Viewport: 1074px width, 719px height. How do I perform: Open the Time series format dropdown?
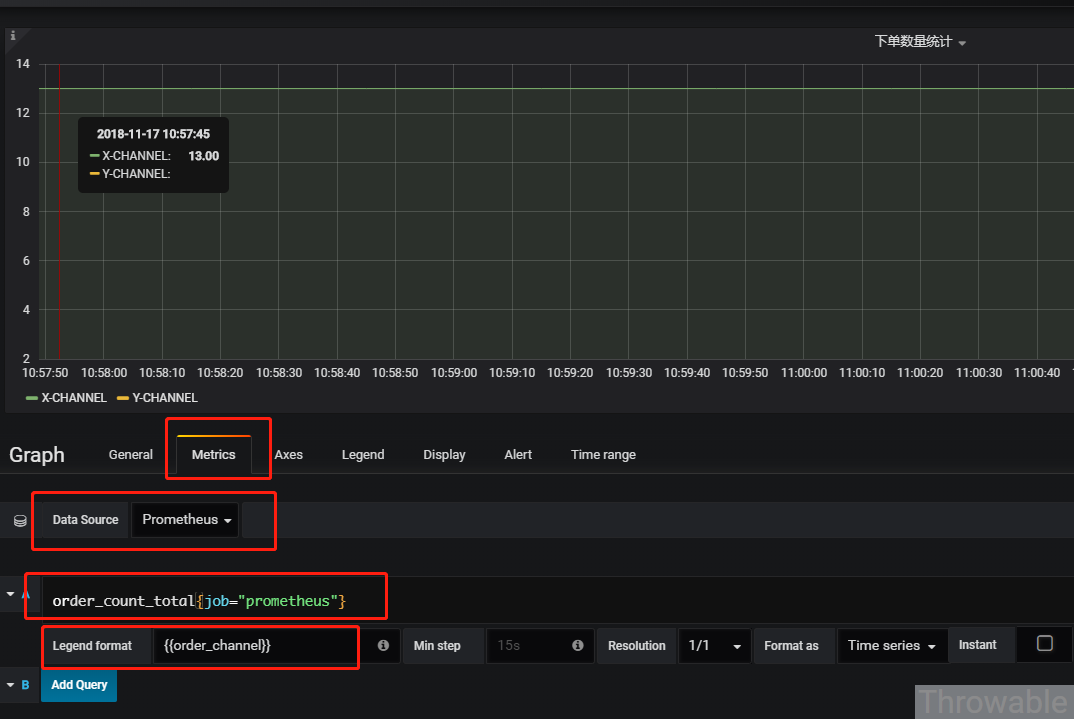coord(892,646)
